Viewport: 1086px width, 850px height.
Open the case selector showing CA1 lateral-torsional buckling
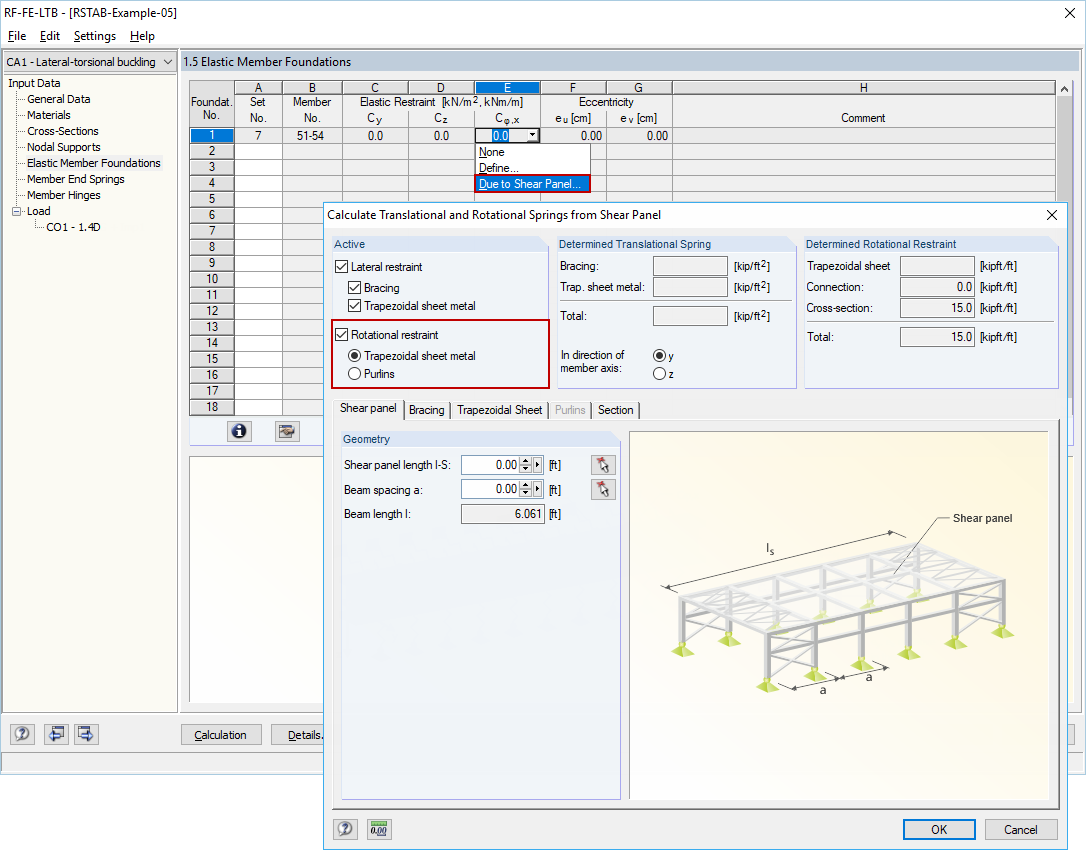tap(88, 61)
